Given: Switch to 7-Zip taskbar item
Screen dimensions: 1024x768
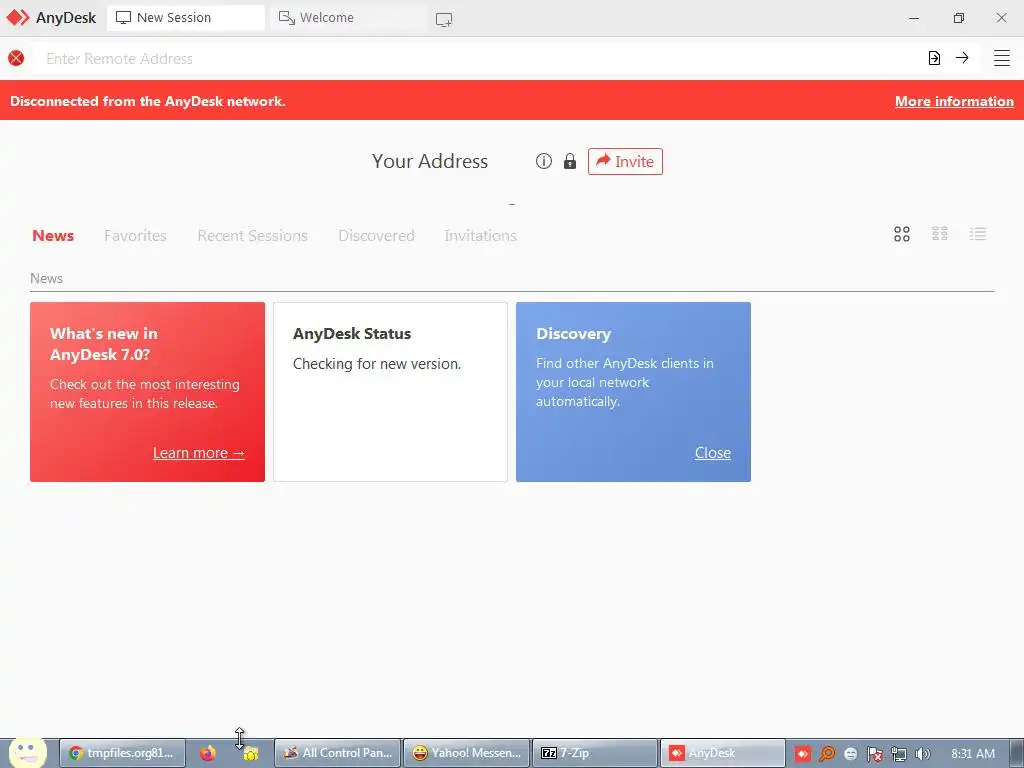Looking at the screenshot, I should point(596,753).
